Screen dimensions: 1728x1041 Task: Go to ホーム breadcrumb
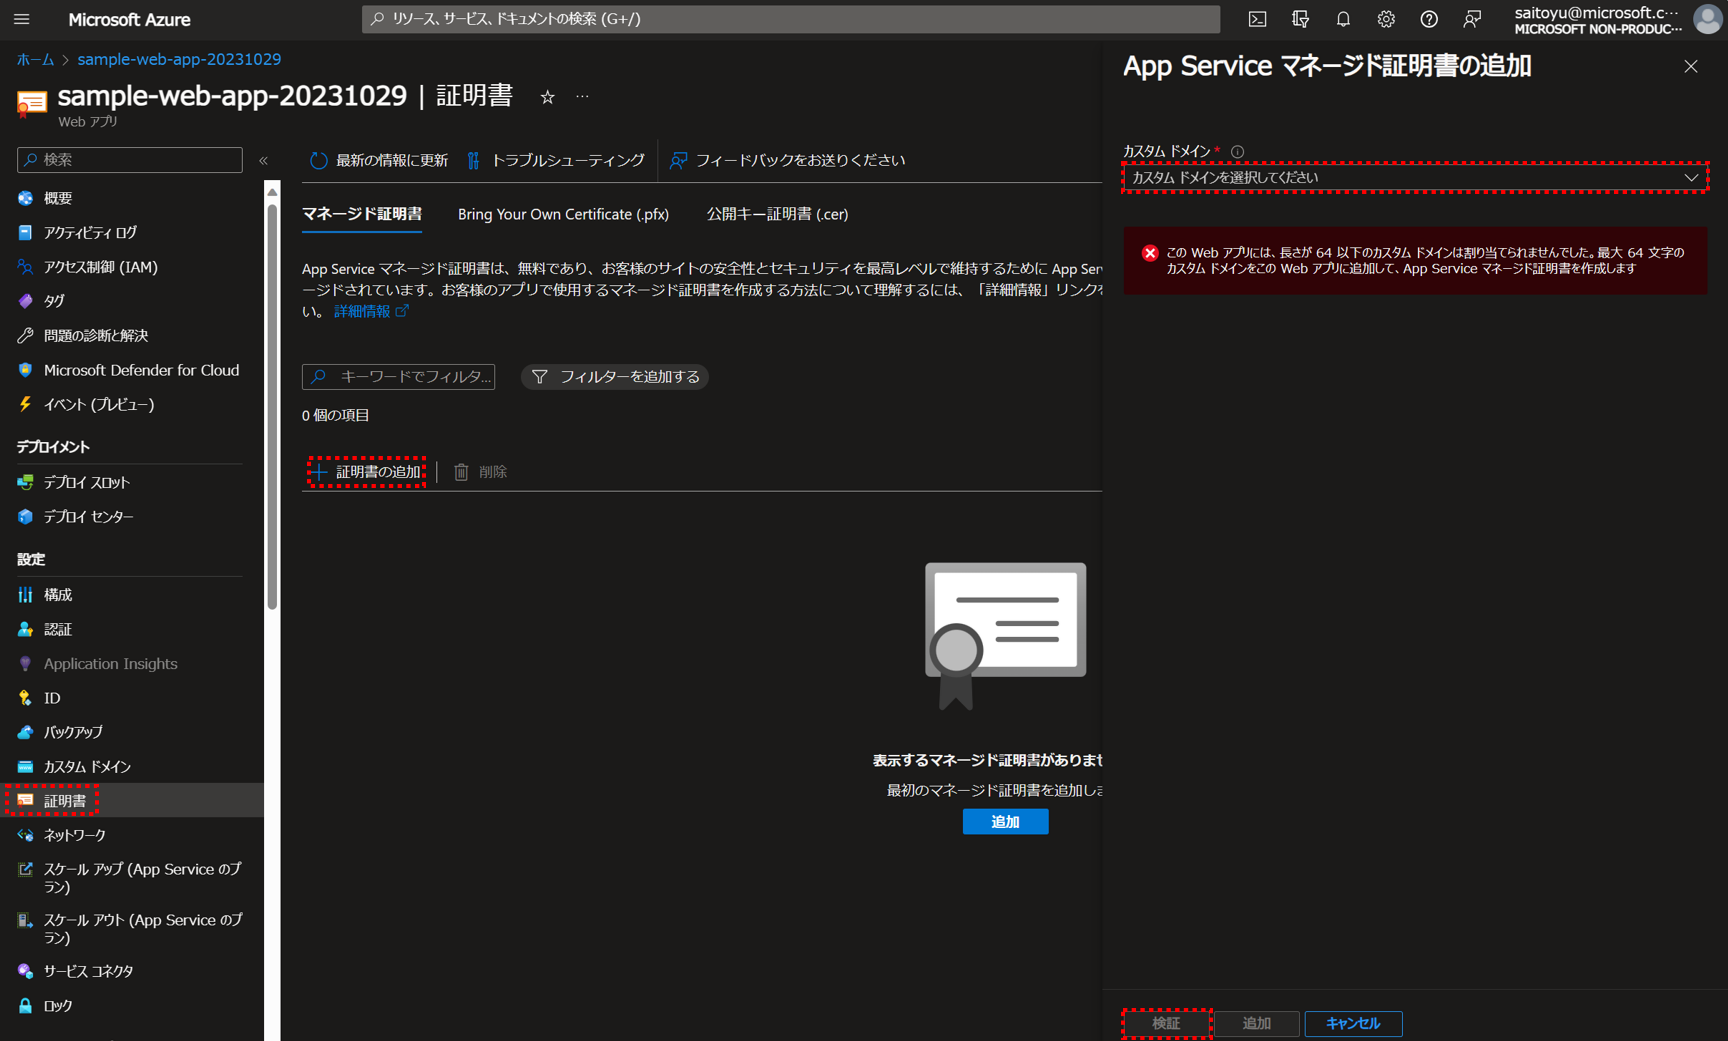tap(35, 59)
